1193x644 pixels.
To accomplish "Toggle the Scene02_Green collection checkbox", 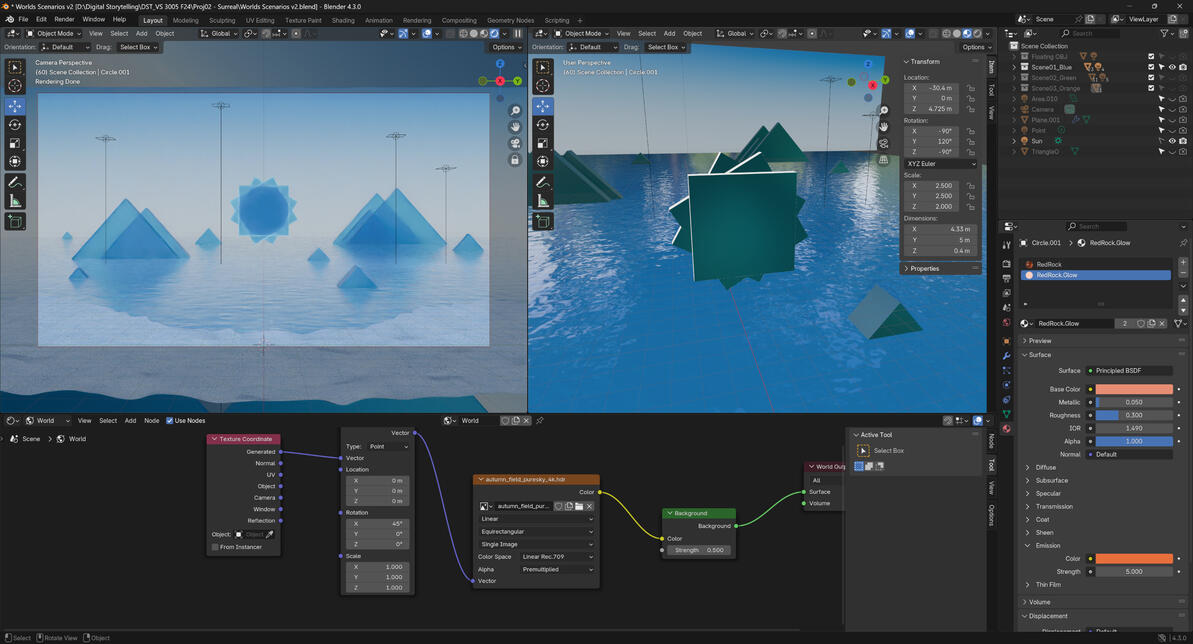I will point(1151,78).
